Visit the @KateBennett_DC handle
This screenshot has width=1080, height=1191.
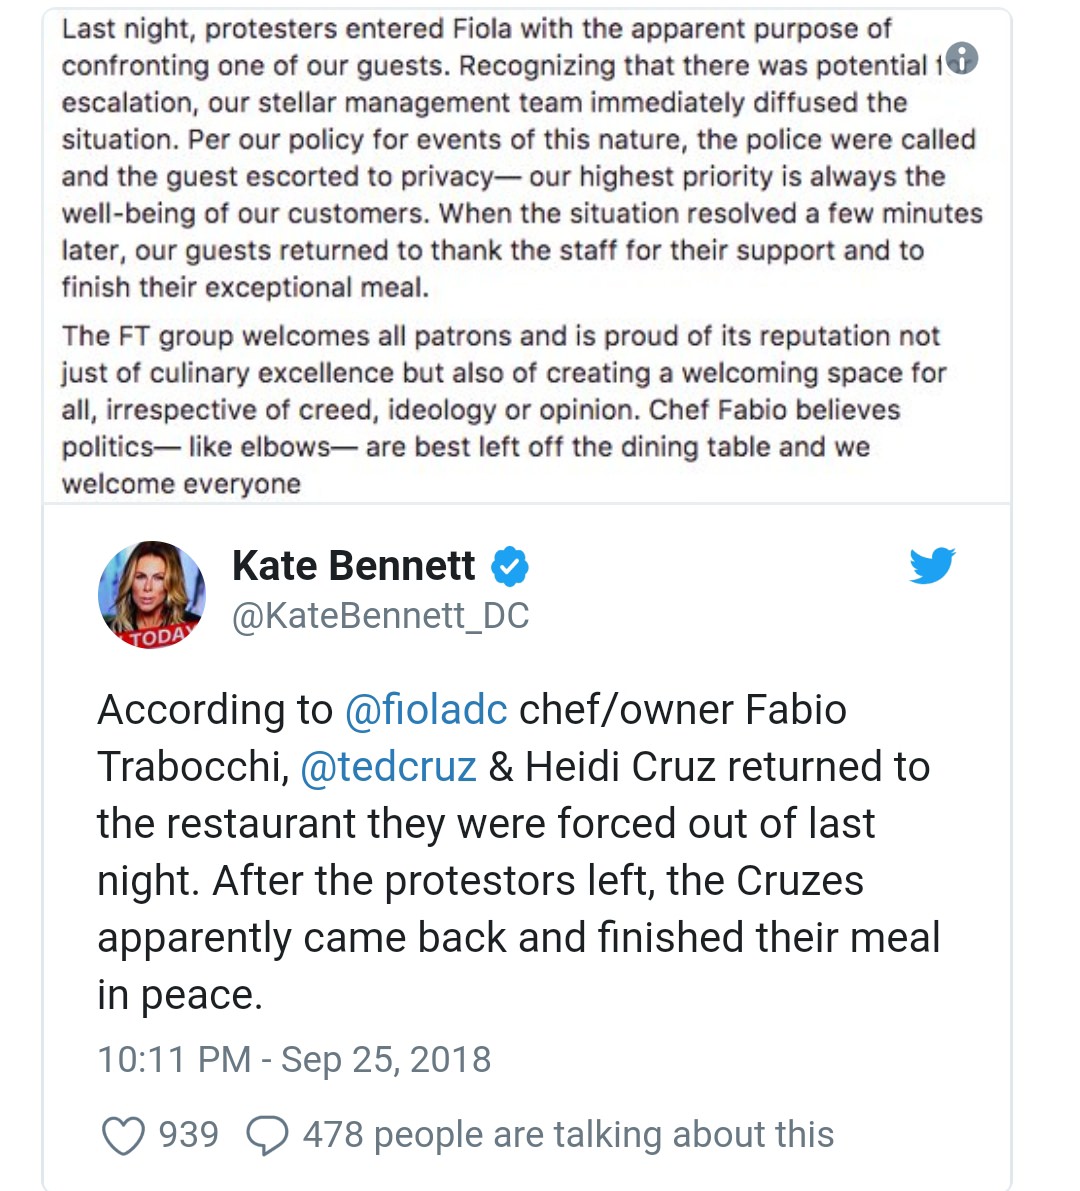tap(381, 615)
